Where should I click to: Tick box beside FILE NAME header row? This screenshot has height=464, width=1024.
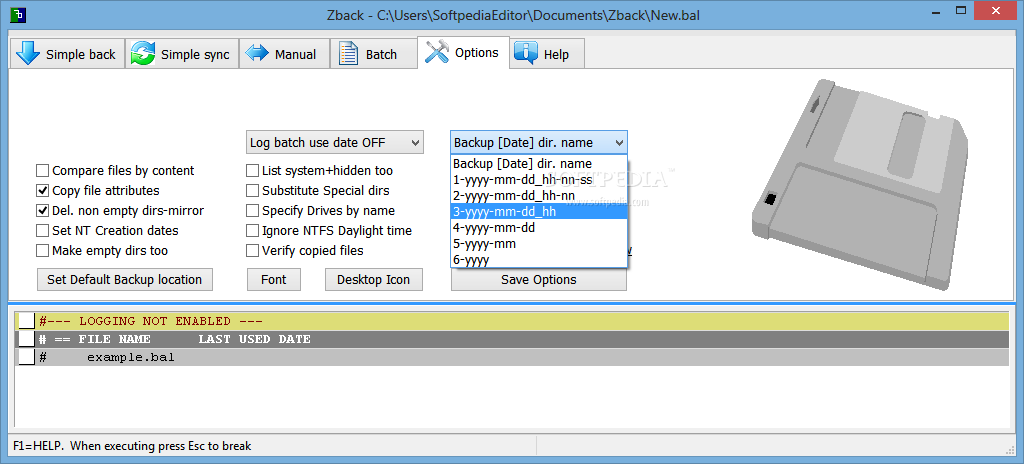pos(26,339)
